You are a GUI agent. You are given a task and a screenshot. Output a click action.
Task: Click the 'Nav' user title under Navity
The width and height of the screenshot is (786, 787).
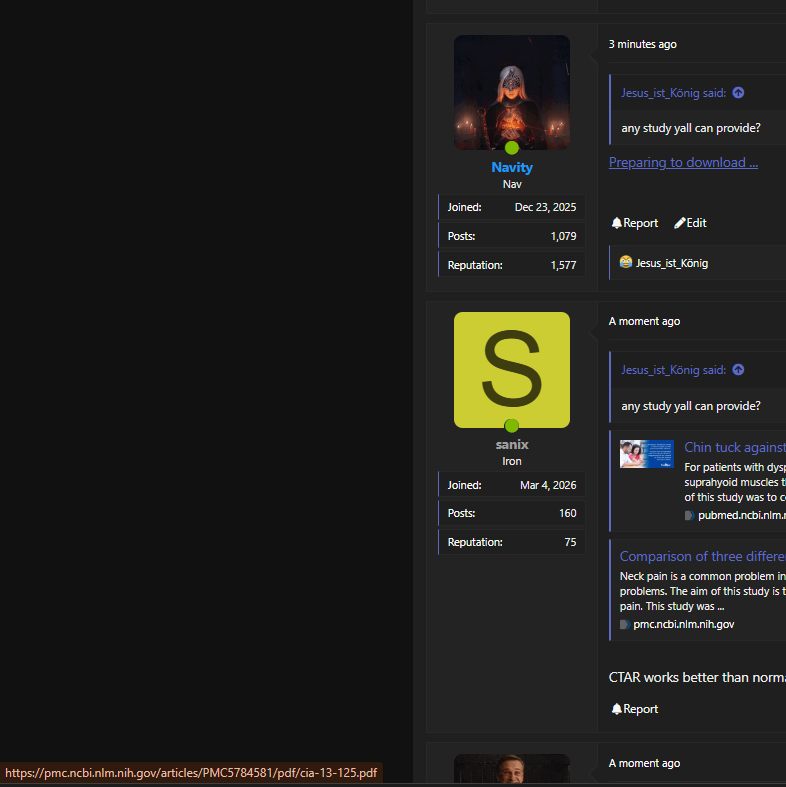point(512,184)
